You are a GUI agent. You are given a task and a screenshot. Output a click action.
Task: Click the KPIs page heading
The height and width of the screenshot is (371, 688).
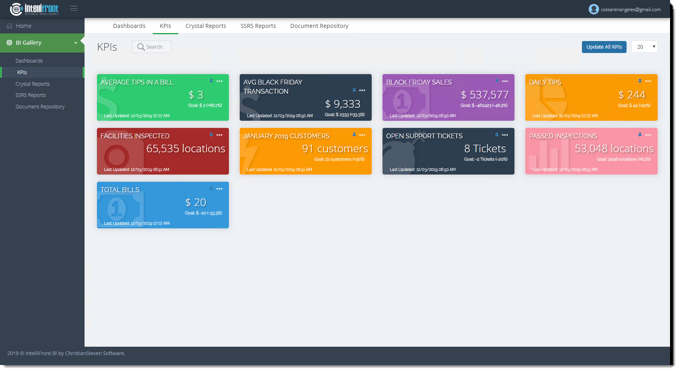click(x=107, y=47)
